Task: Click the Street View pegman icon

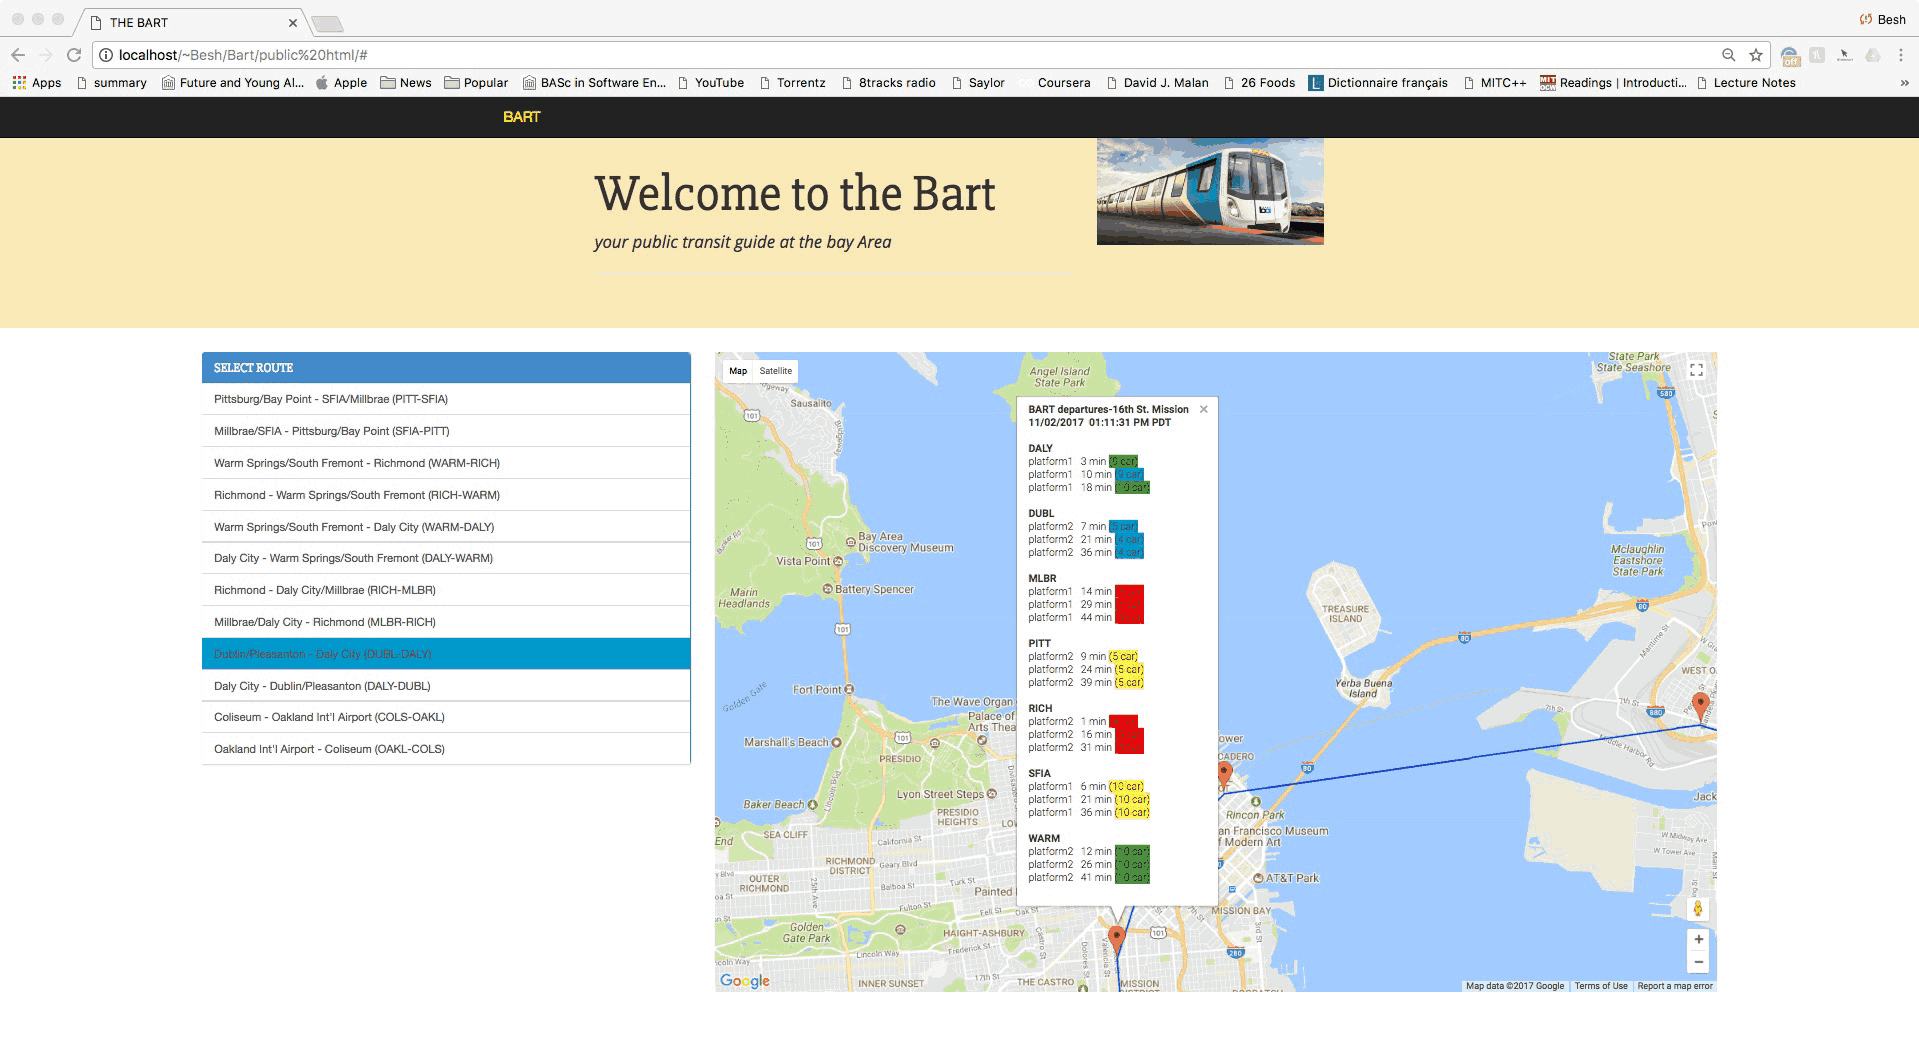Action: [1697, 909]
